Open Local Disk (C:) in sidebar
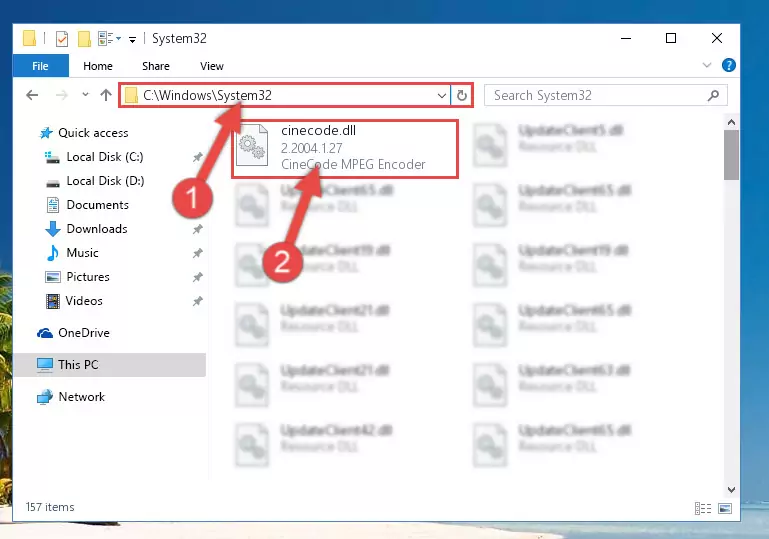769x539 pixels. point(105,157)
